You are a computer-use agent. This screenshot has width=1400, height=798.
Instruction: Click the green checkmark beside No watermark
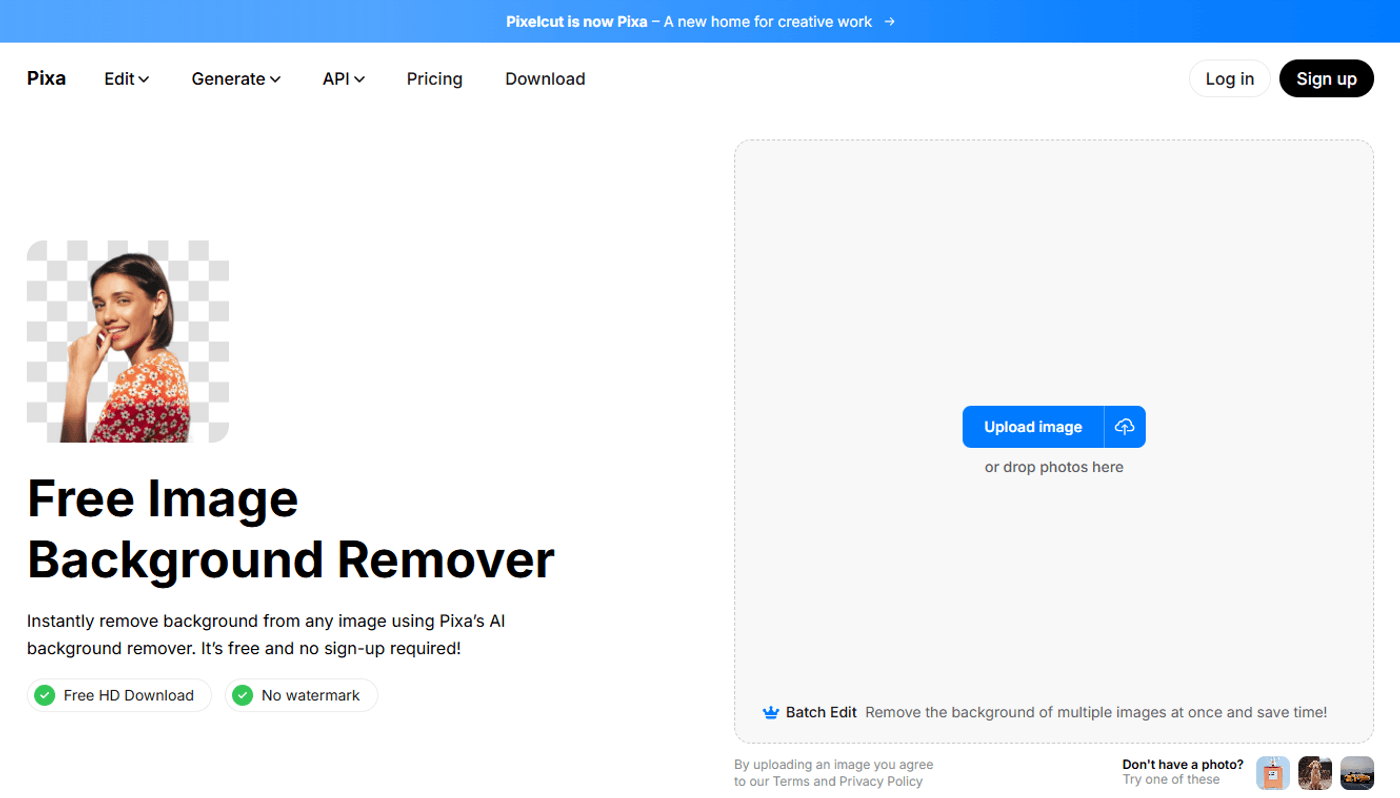tap(242, 695)
